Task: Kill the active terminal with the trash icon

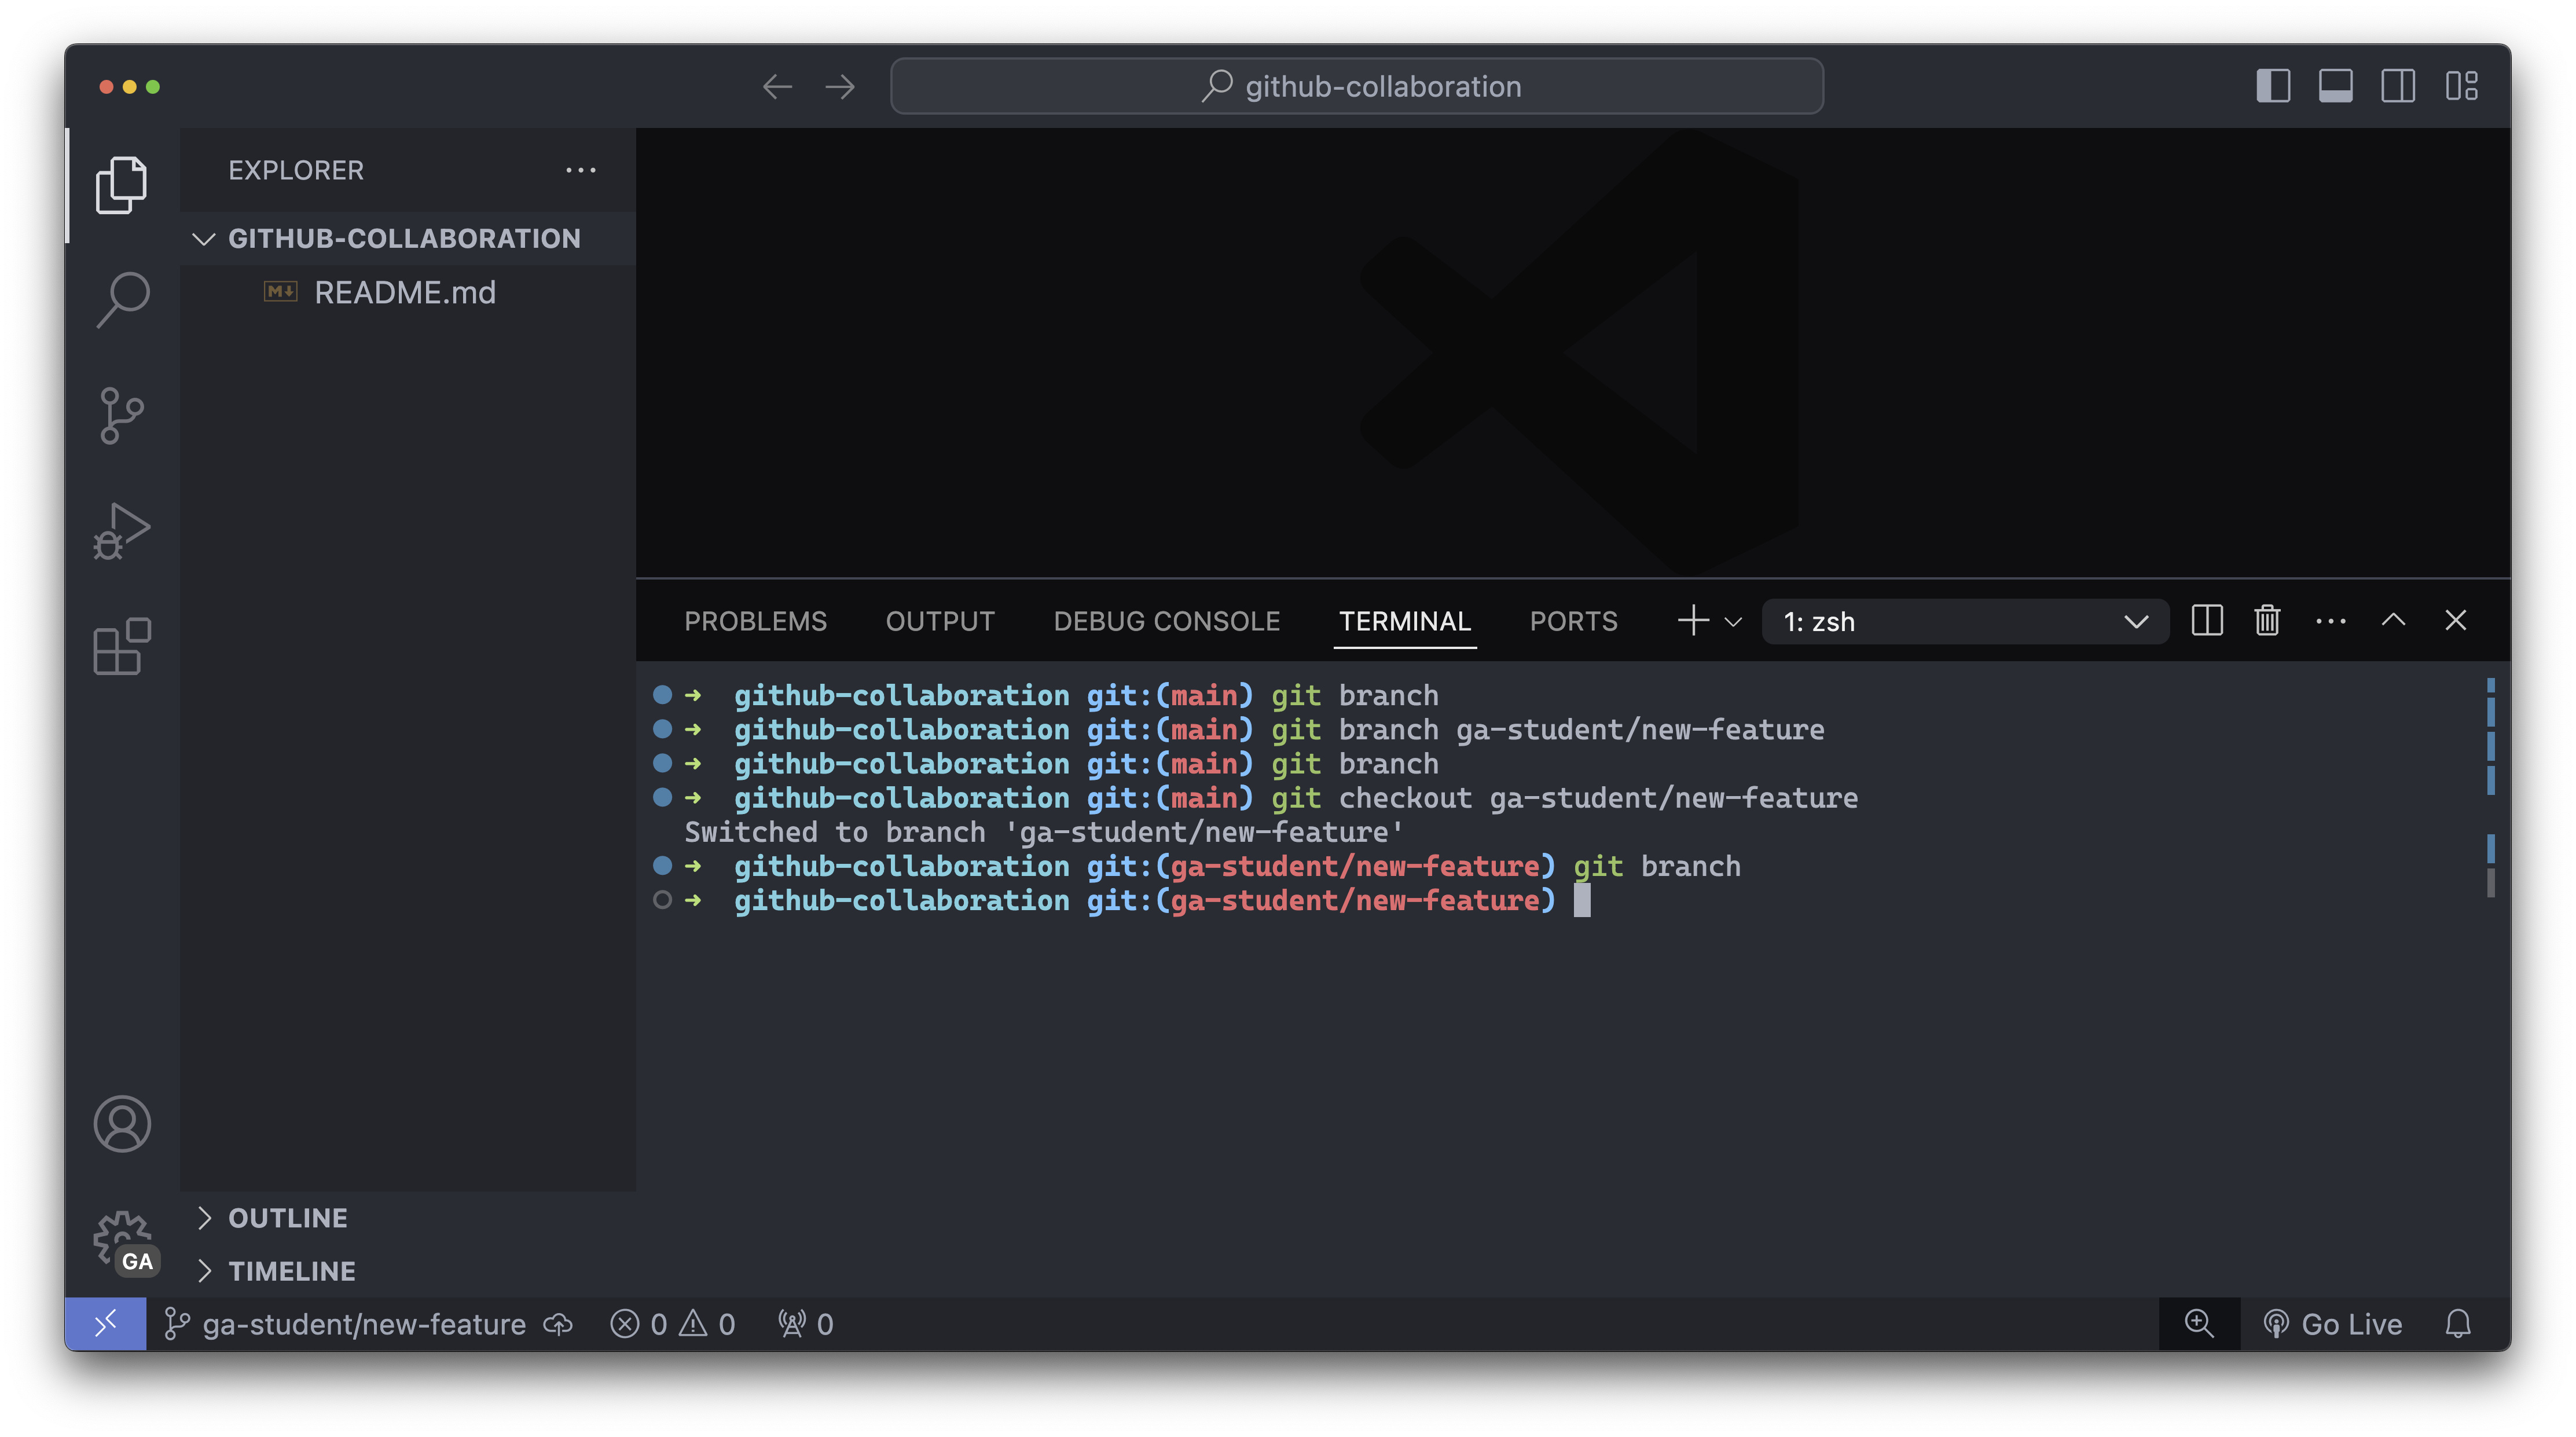Action: [2266, 620]
